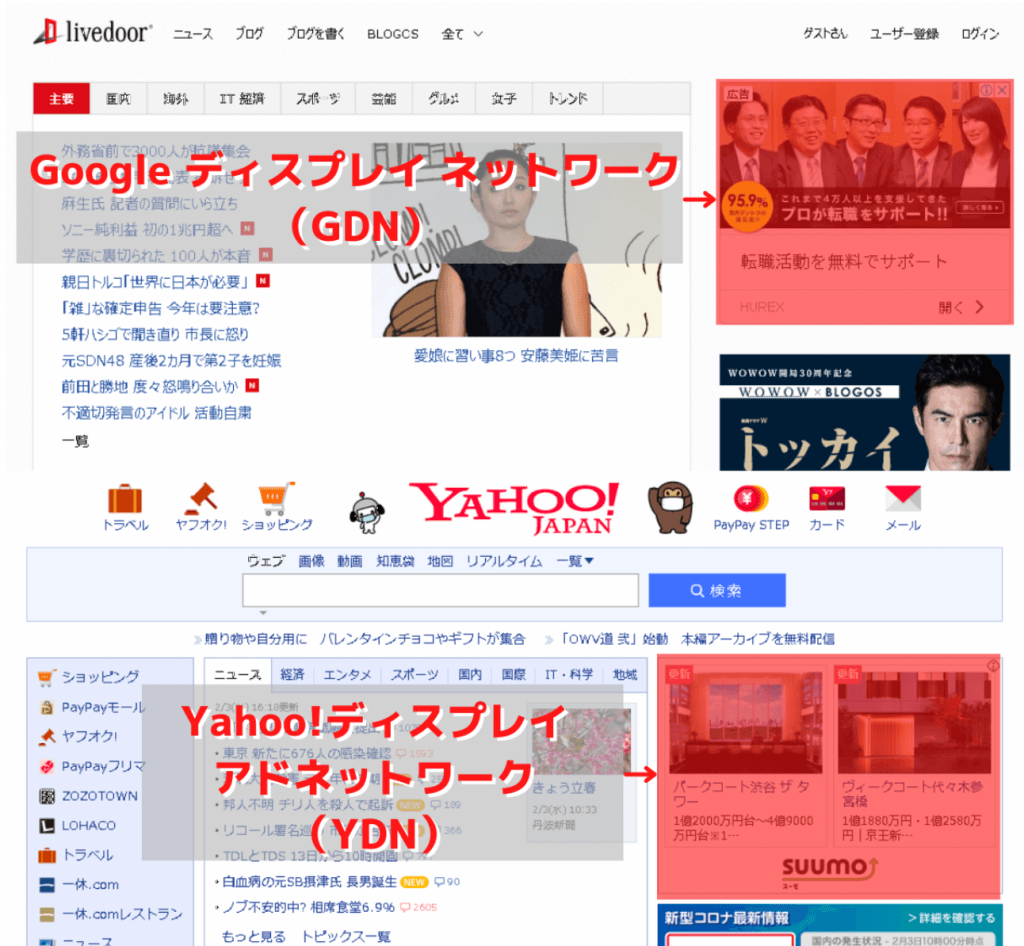The image size is (1024, 946).
Task: Select the トレンド tab
Action: pyautogui.click(x=568, y=99)
